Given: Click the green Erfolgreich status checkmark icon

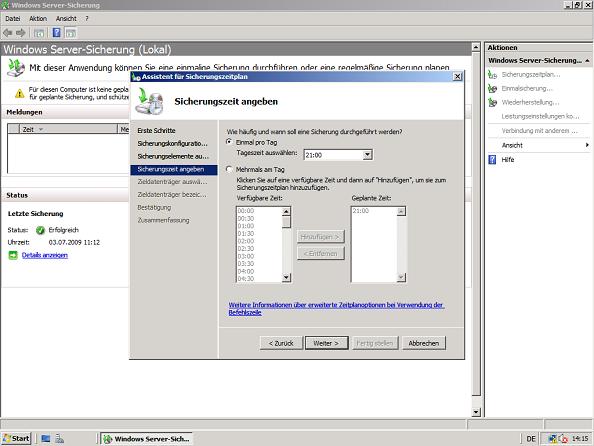Looking at the screenshot, I should pos(40,230).
